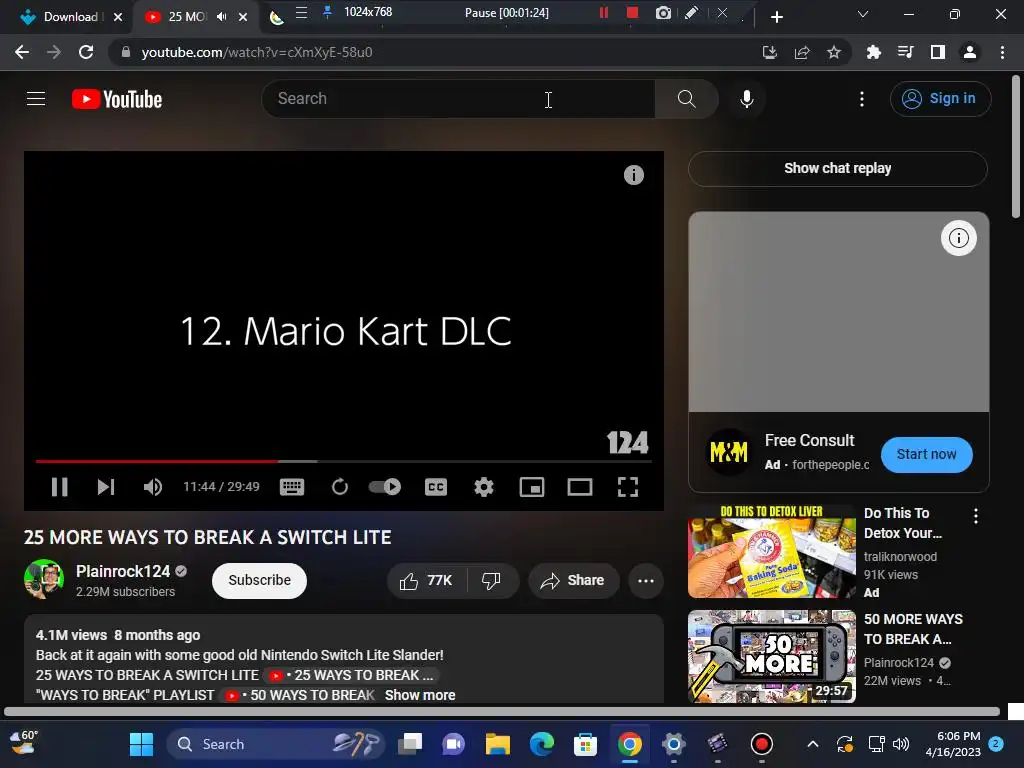
Task: Toggle closed captions CC
Action: click(x=436, y=487)
